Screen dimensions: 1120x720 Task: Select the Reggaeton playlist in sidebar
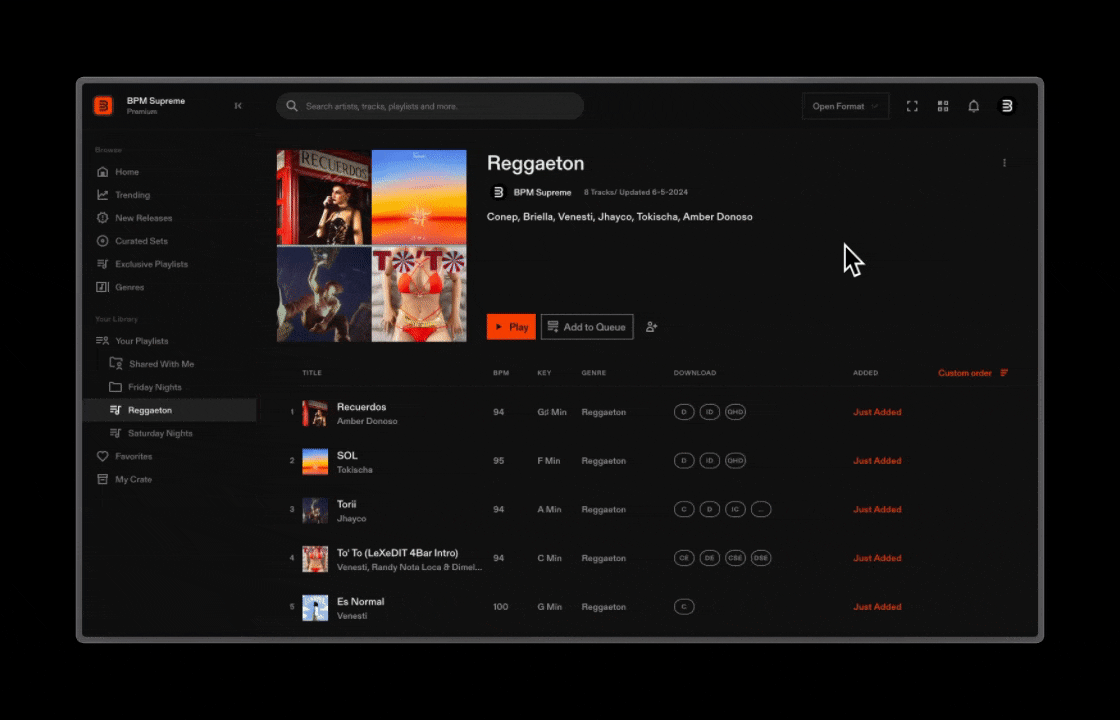pyautogui.click(x=169, y=410)
